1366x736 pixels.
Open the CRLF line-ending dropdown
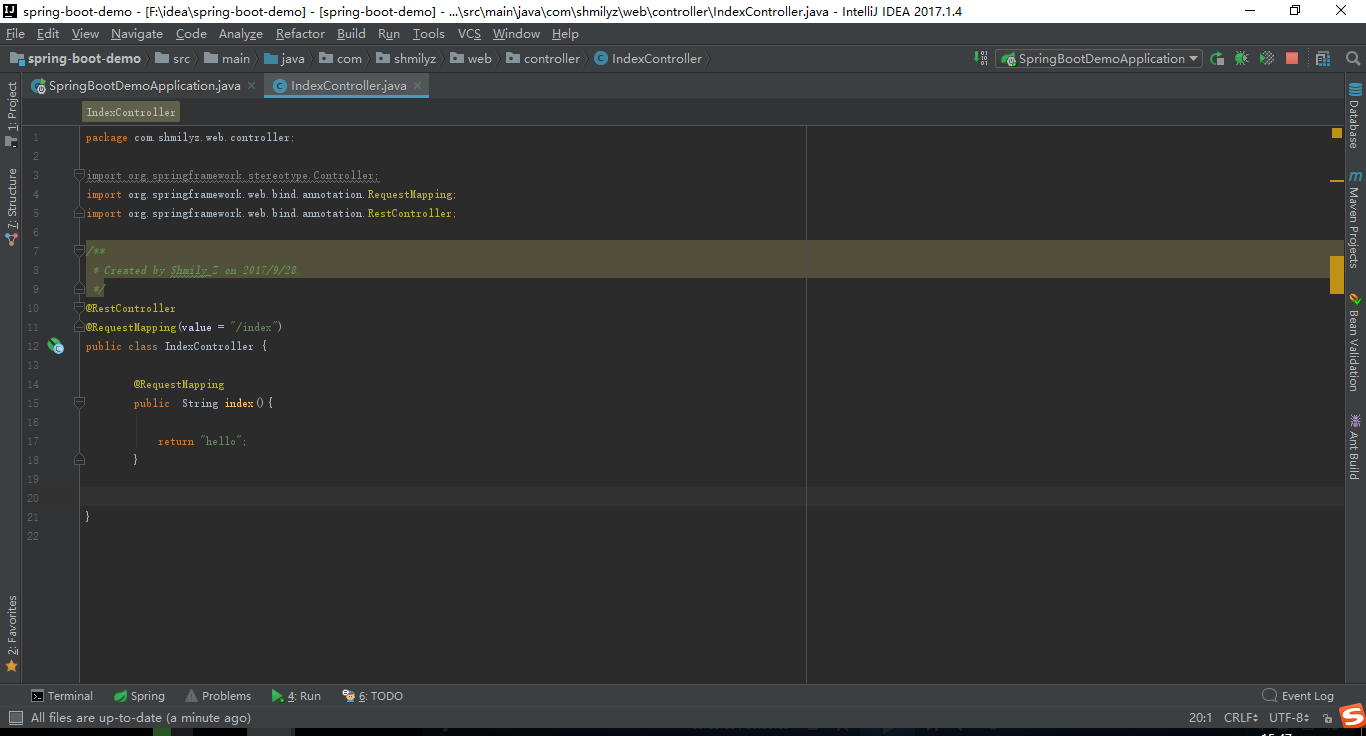pyautogui.click(x=1240, y=717)
